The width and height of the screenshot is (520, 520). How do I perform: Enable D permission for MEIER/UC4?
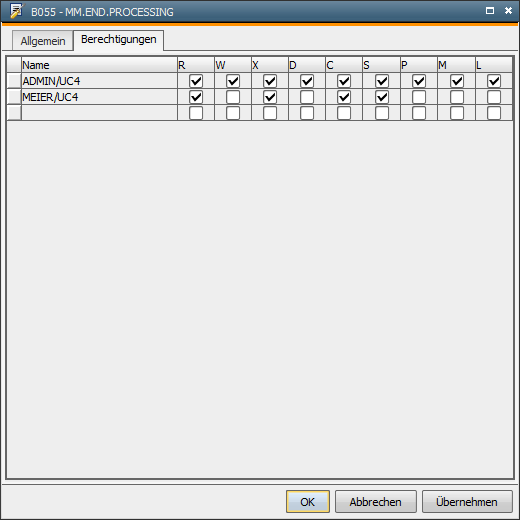pos(307,97)
